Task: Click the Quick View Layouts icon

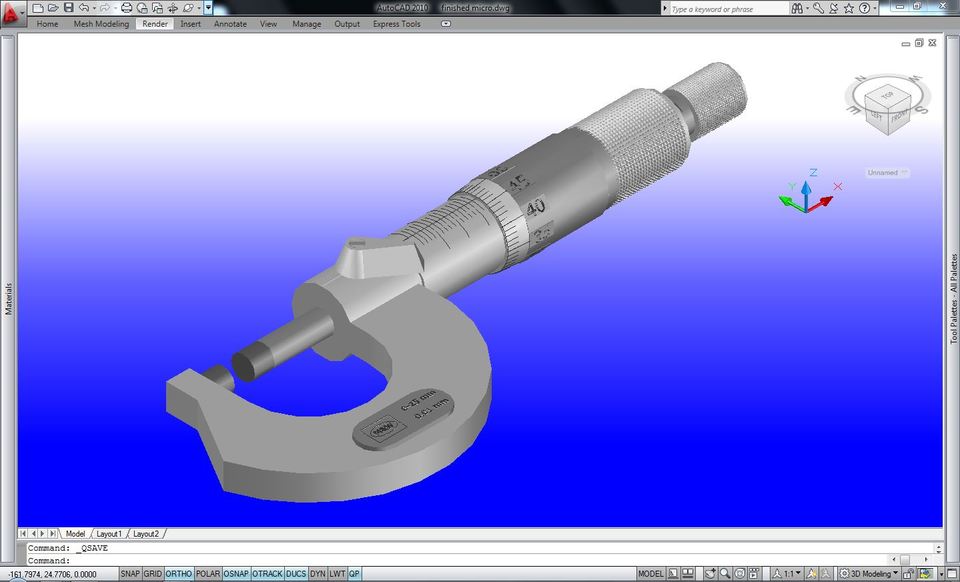Action: coord(674,573)
